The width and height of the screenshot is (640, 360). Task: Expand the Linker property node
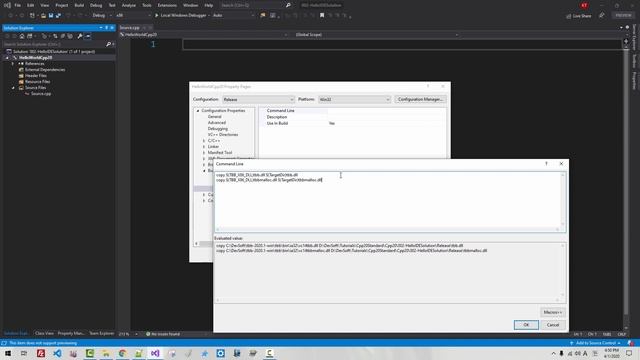pyautogui.click(x=204, y=147)
